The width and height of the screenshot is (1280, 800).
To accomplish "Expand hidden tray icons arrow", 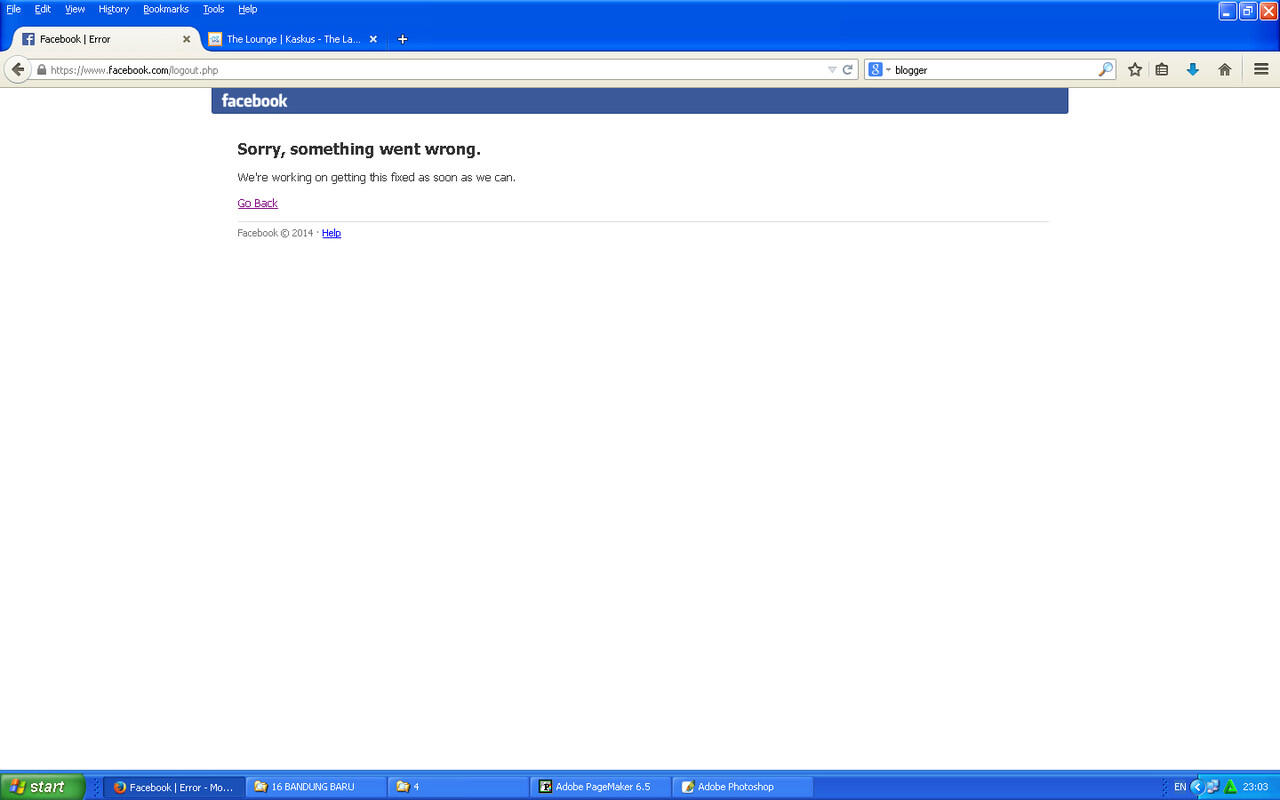I will (x=1196, y=787).
